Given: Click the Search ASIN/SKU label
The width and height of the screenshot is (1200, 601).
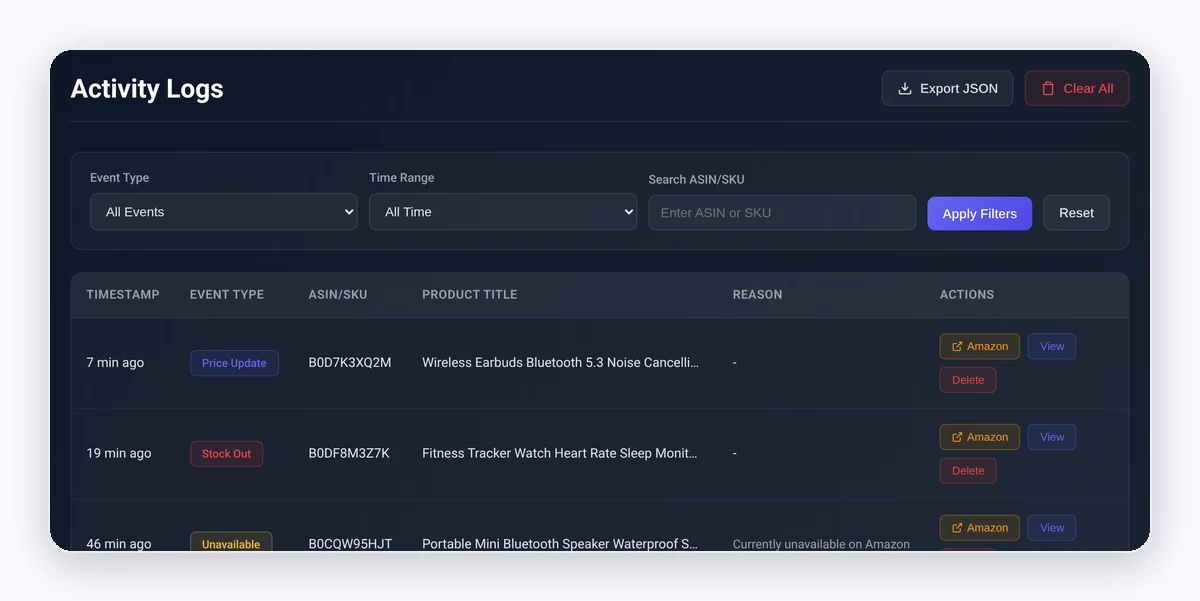Looking at the screenshot, I should 697,180.
